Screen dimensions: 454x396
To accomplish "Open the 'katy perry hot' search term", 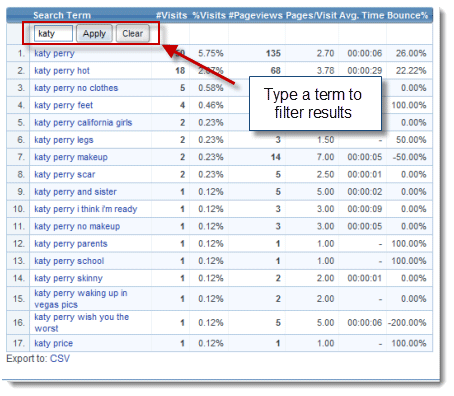I will point(62,71).
